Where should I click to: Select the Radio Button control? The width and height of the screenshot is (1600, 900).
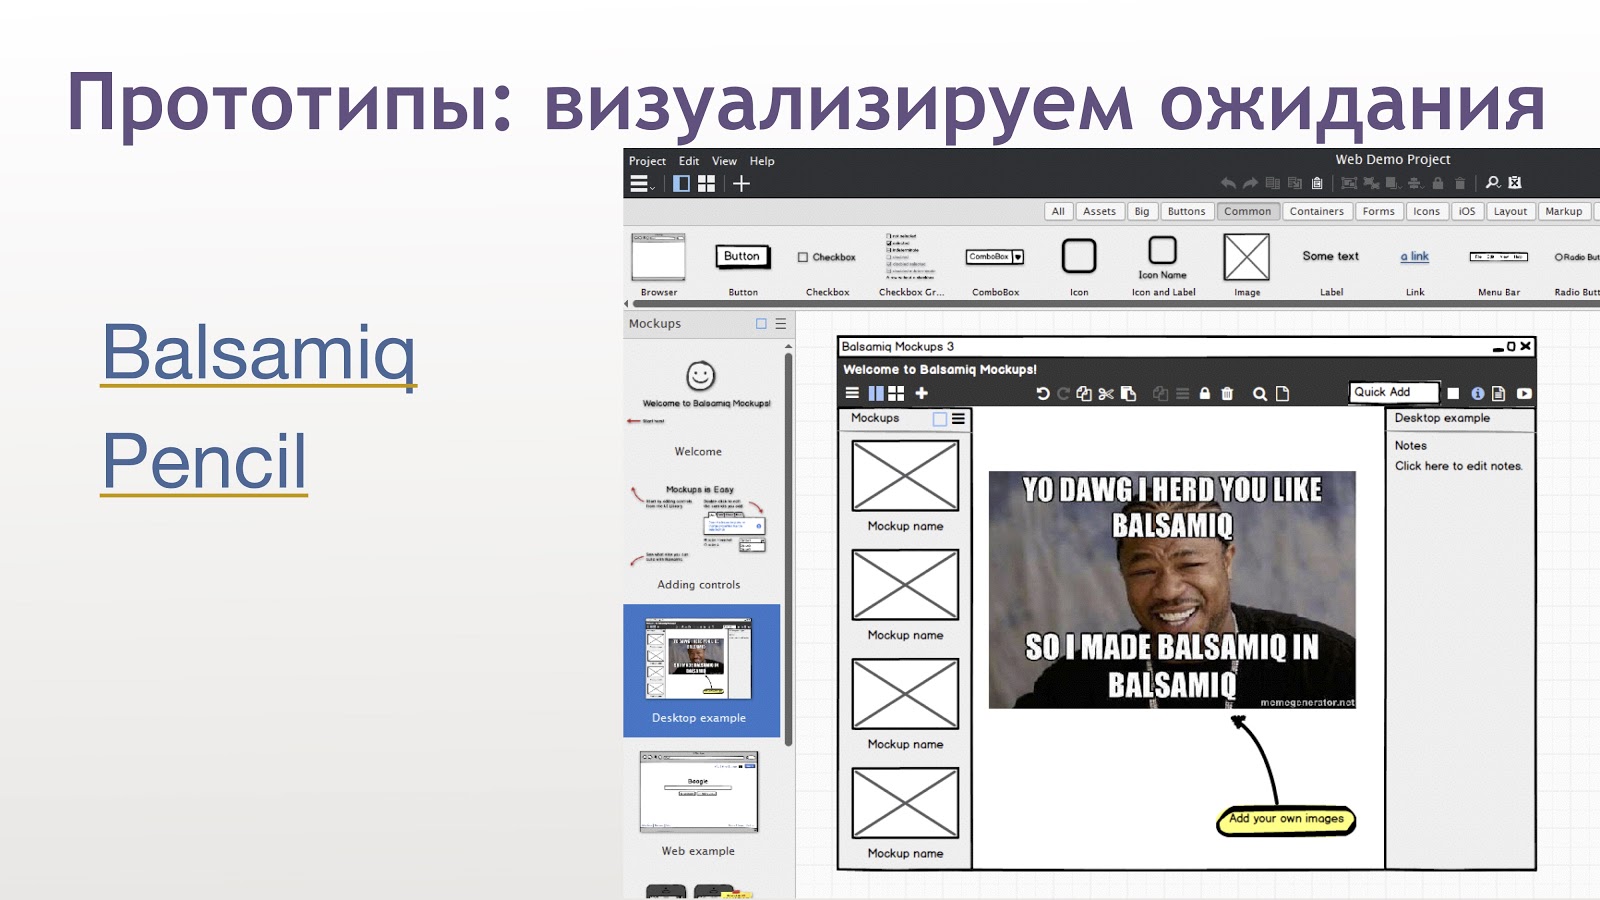pos(1558,256)
